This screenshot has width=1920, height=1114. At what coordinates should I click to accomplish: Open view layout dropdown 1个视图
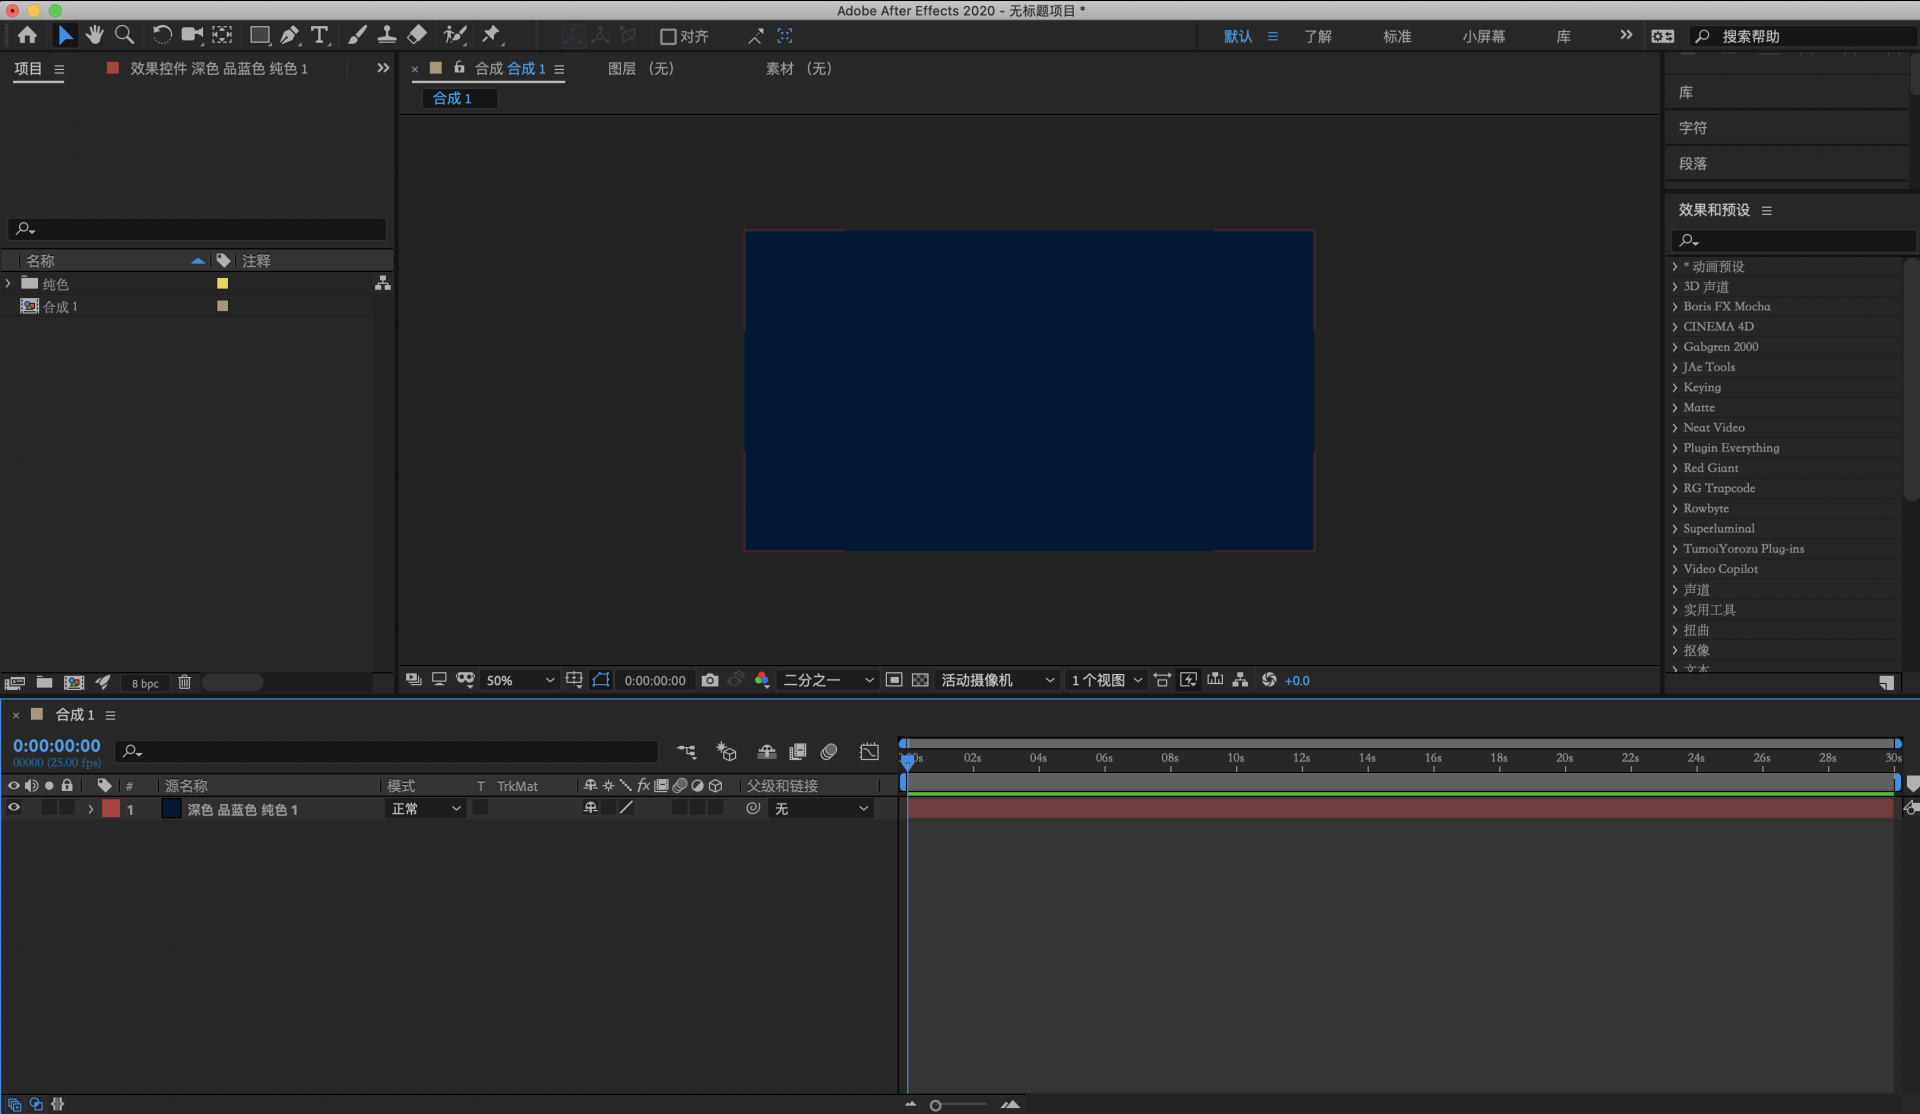click(1106, 680)
